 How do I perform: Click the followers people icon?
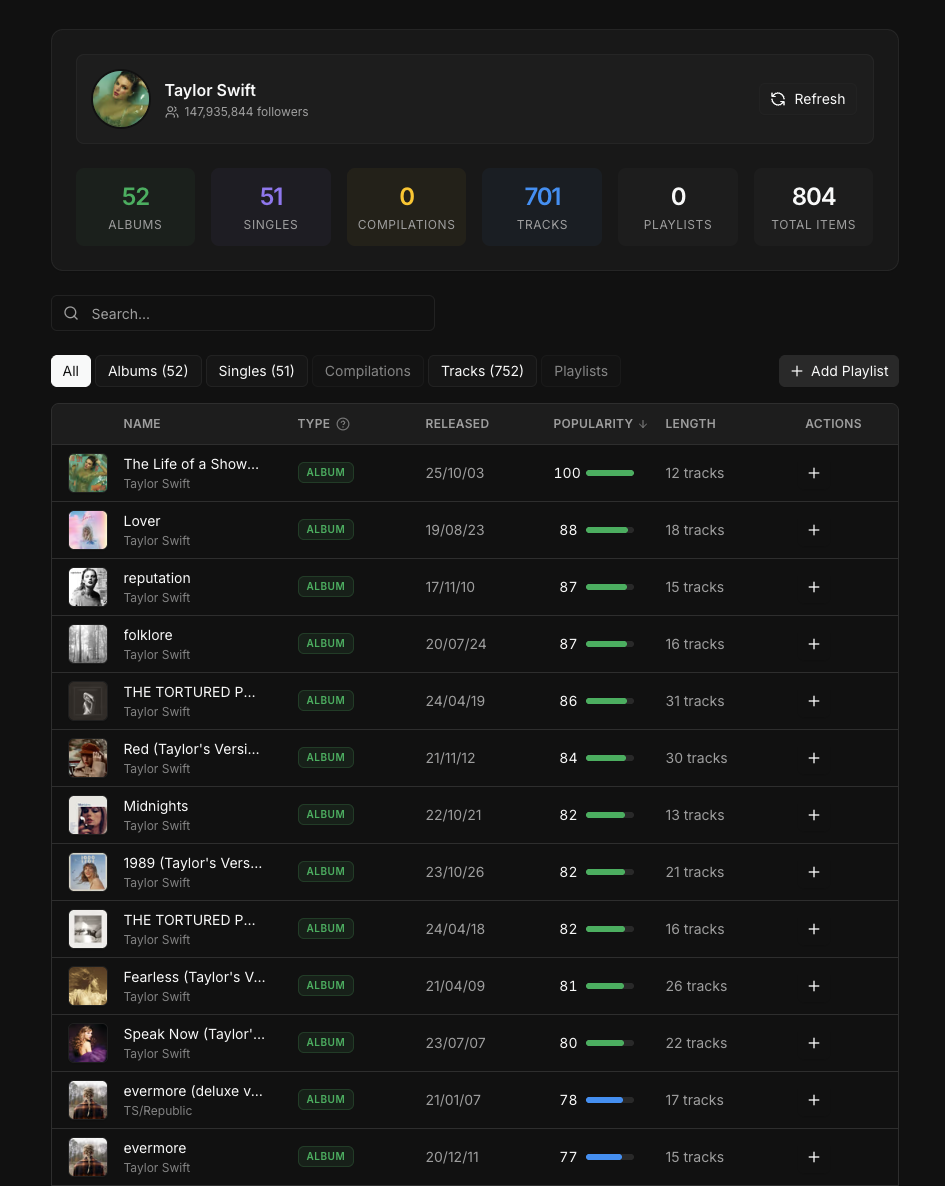(x=172, y=111)
